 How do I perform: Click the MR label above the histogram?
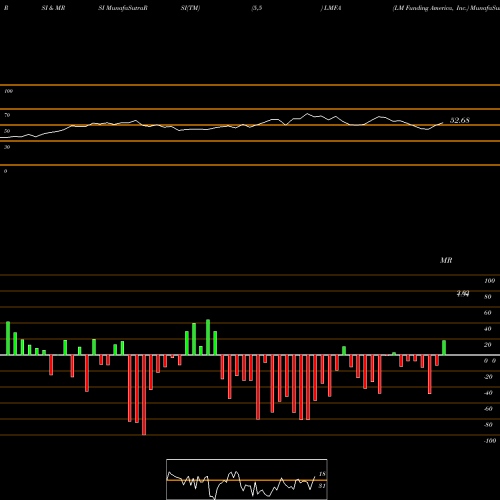pos(446,260)
